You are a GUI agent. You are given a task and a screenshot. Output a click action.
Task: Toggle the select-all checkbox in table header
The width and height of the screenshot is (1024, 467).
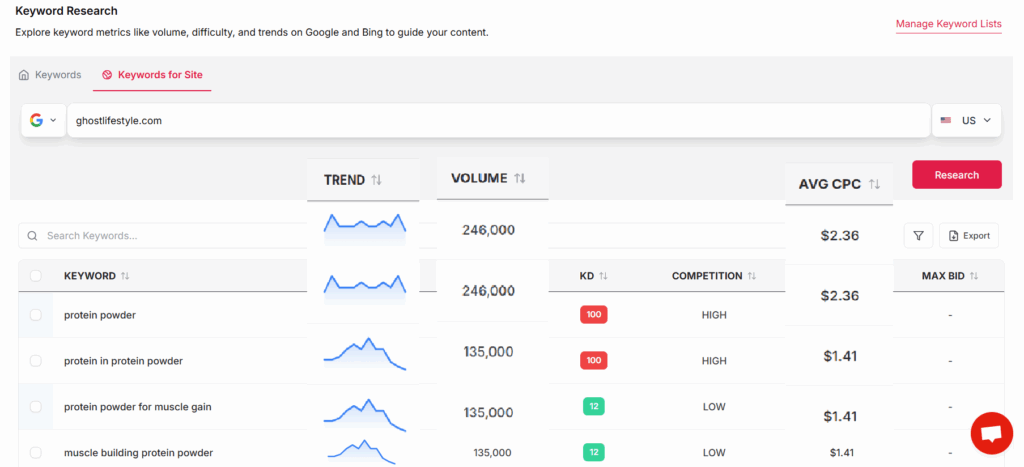(x=36, y=276)
